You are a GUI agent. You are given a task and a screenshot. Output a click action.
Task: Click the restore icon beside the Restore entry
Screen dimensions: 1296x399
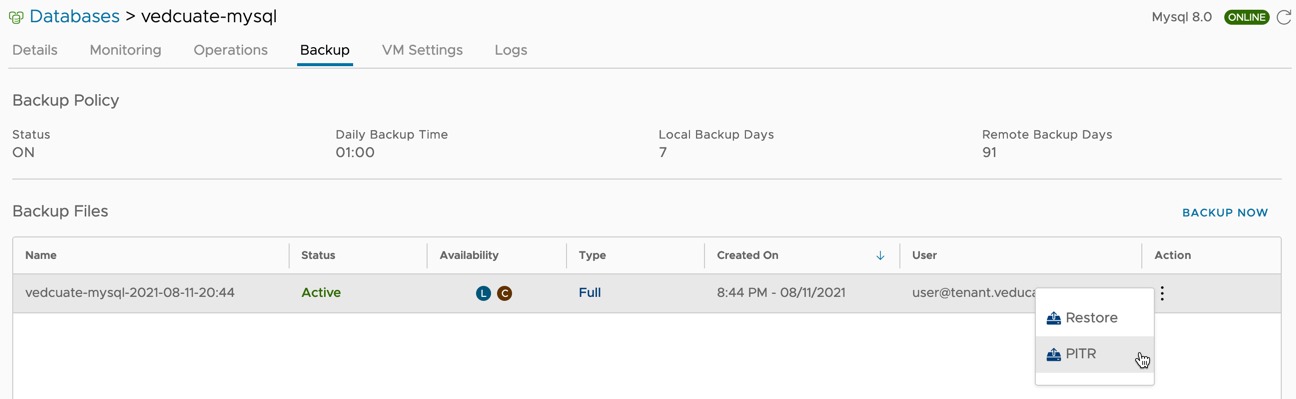tap(1053, 319)
